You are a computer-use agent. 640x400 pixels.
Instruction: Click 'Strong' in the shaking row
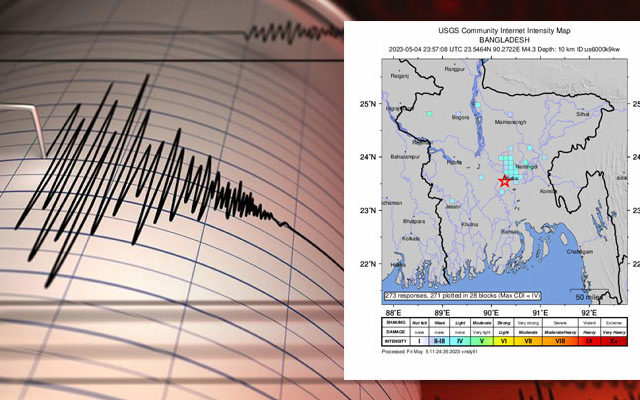pos(504,322)
